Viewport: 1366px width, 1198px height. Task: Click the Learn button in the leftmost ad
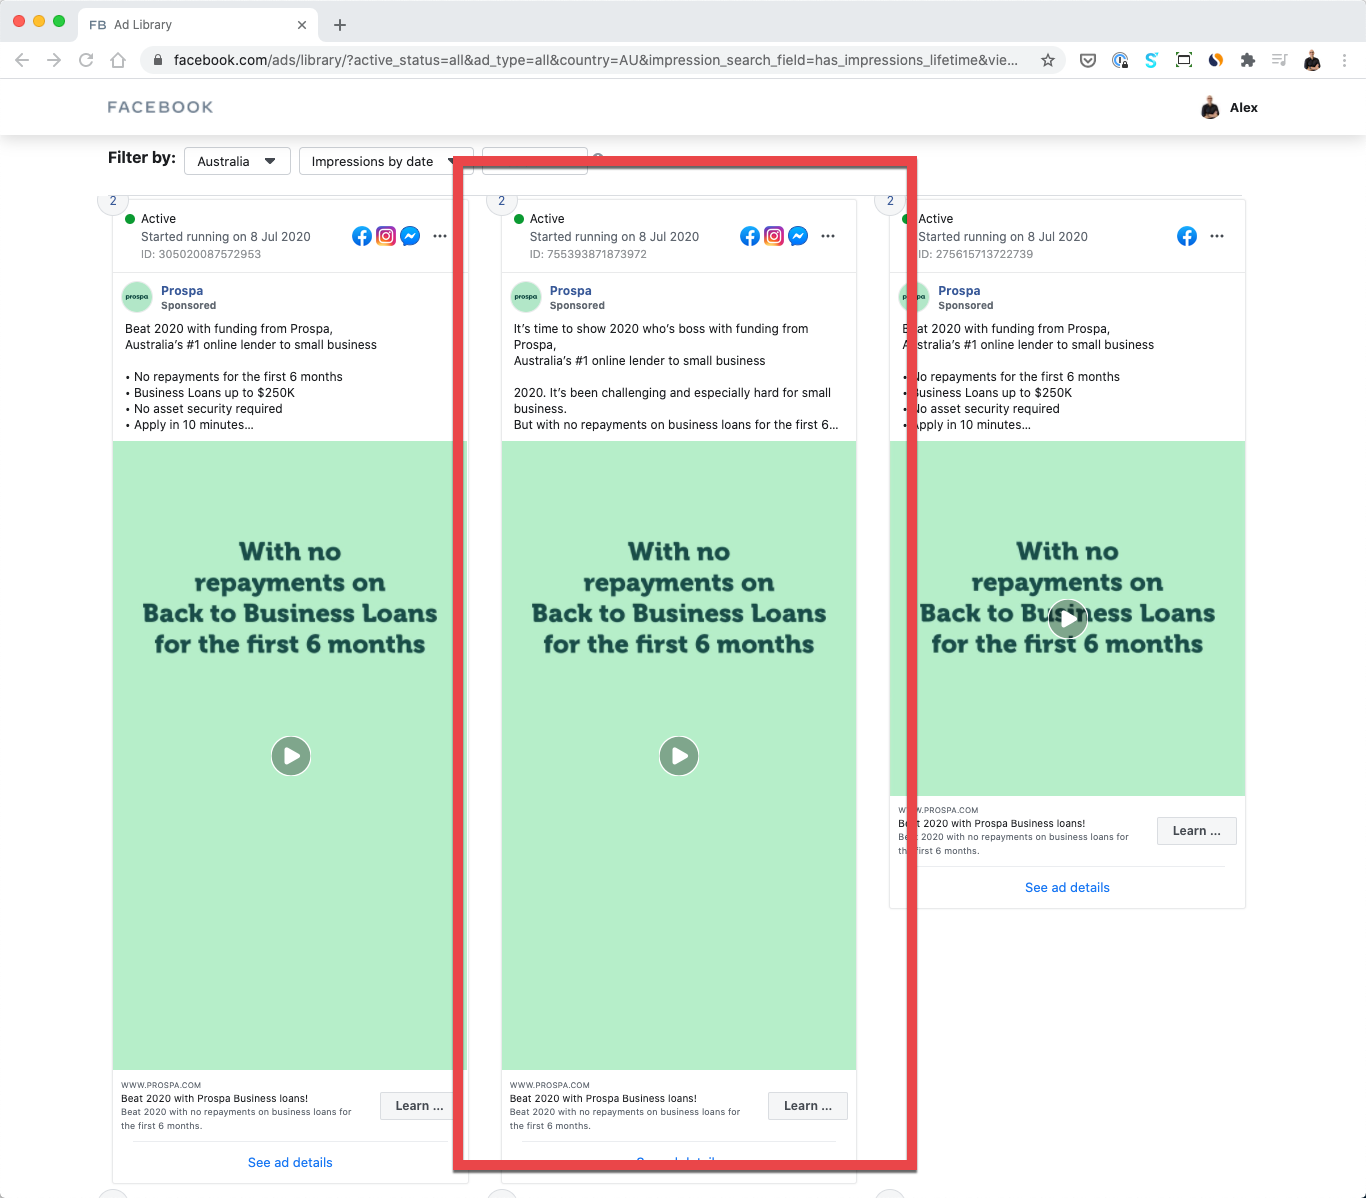[419, 1106]
